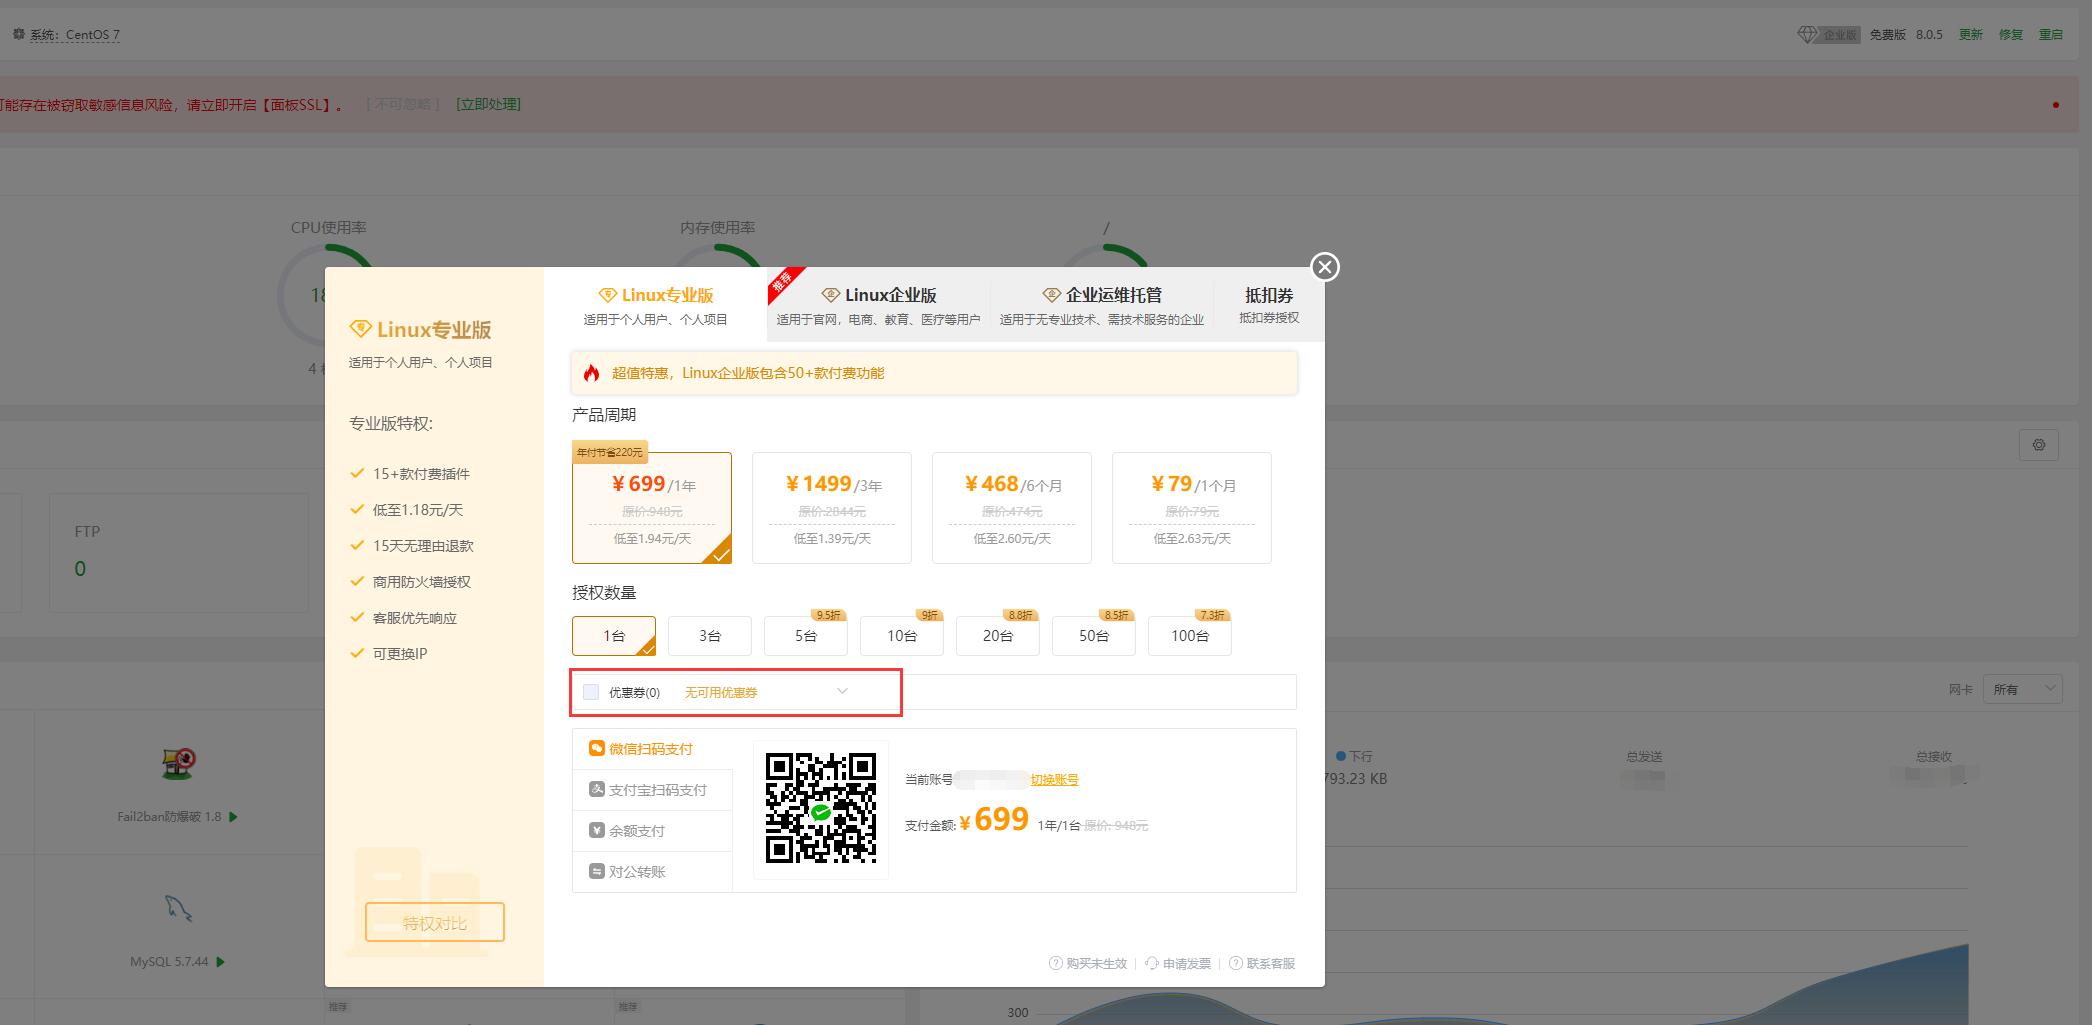Open the network card dropdown
Viewport: 2092px width, 1025px height.
[x=2022, y=689]
